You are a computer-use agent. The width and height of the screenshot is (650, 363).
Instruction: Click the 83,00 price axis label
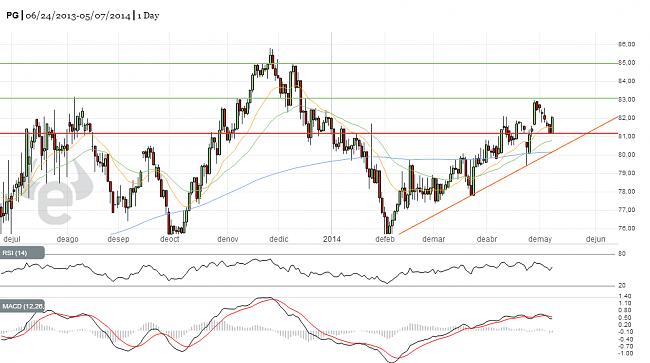coord(626,99)
